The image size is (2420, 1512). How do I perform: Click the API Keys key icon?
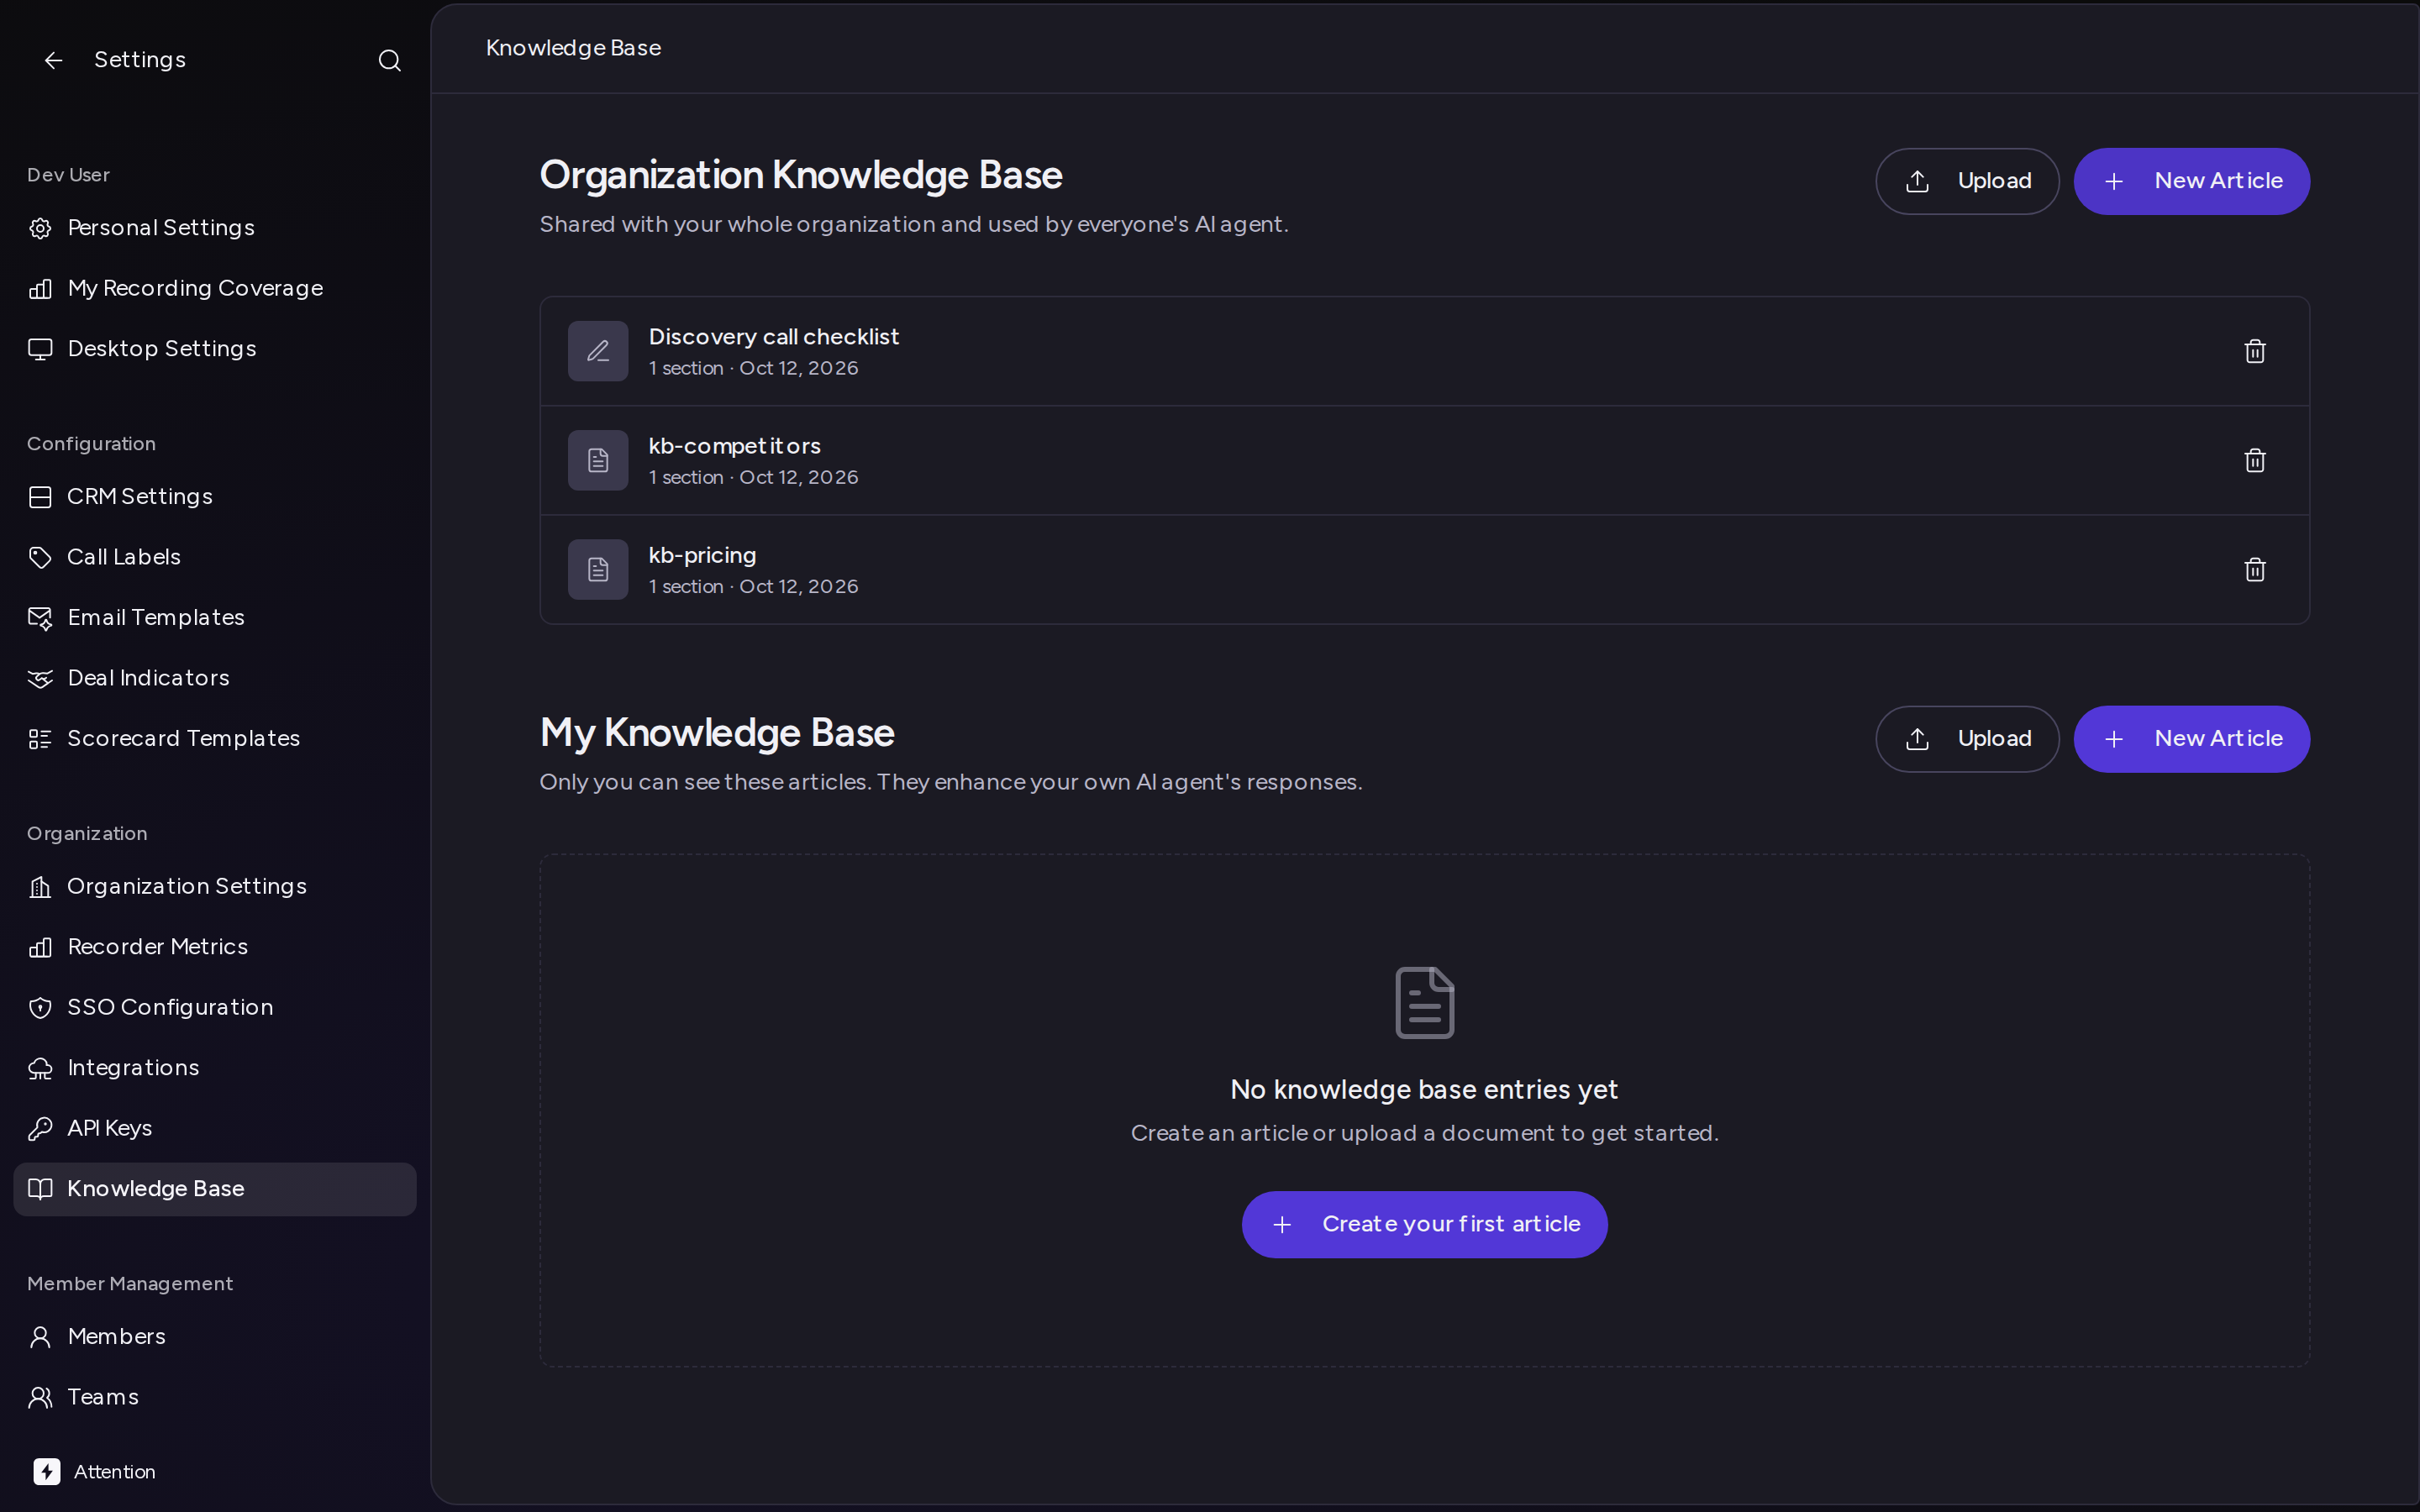[x=40, y=1128]
